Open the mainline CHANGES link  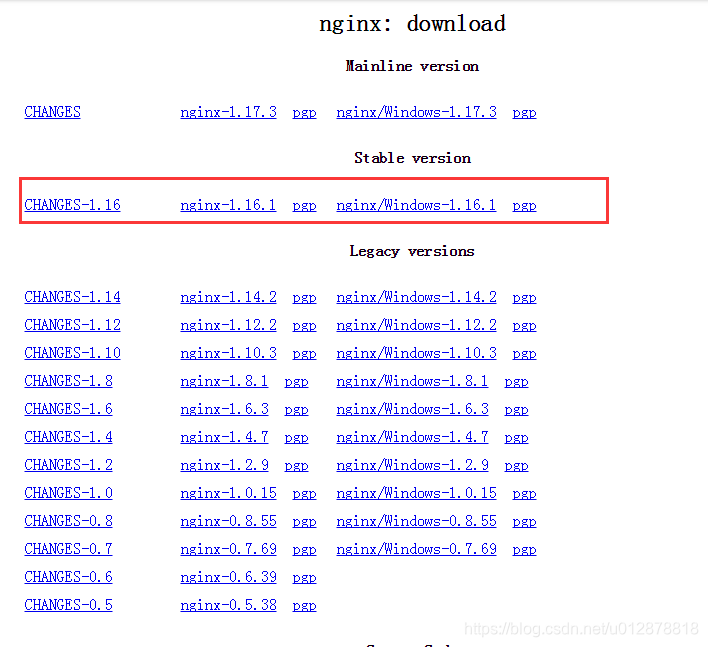pyautogui.click(x=52, y=112)
